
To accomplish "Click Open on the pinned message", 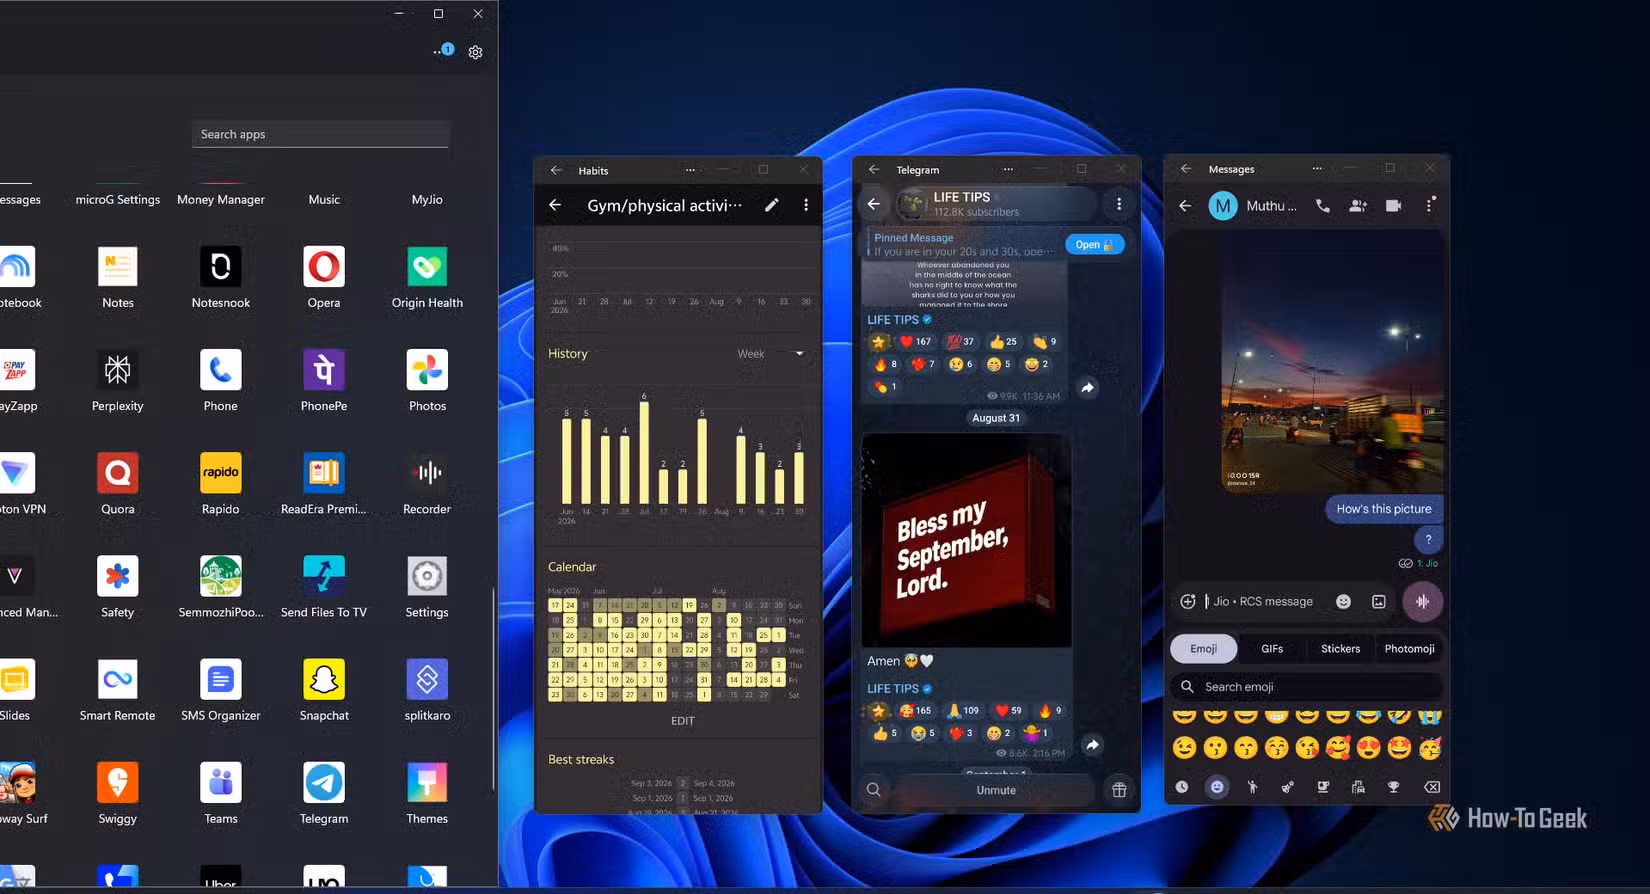I will (x=1094, y=244).
